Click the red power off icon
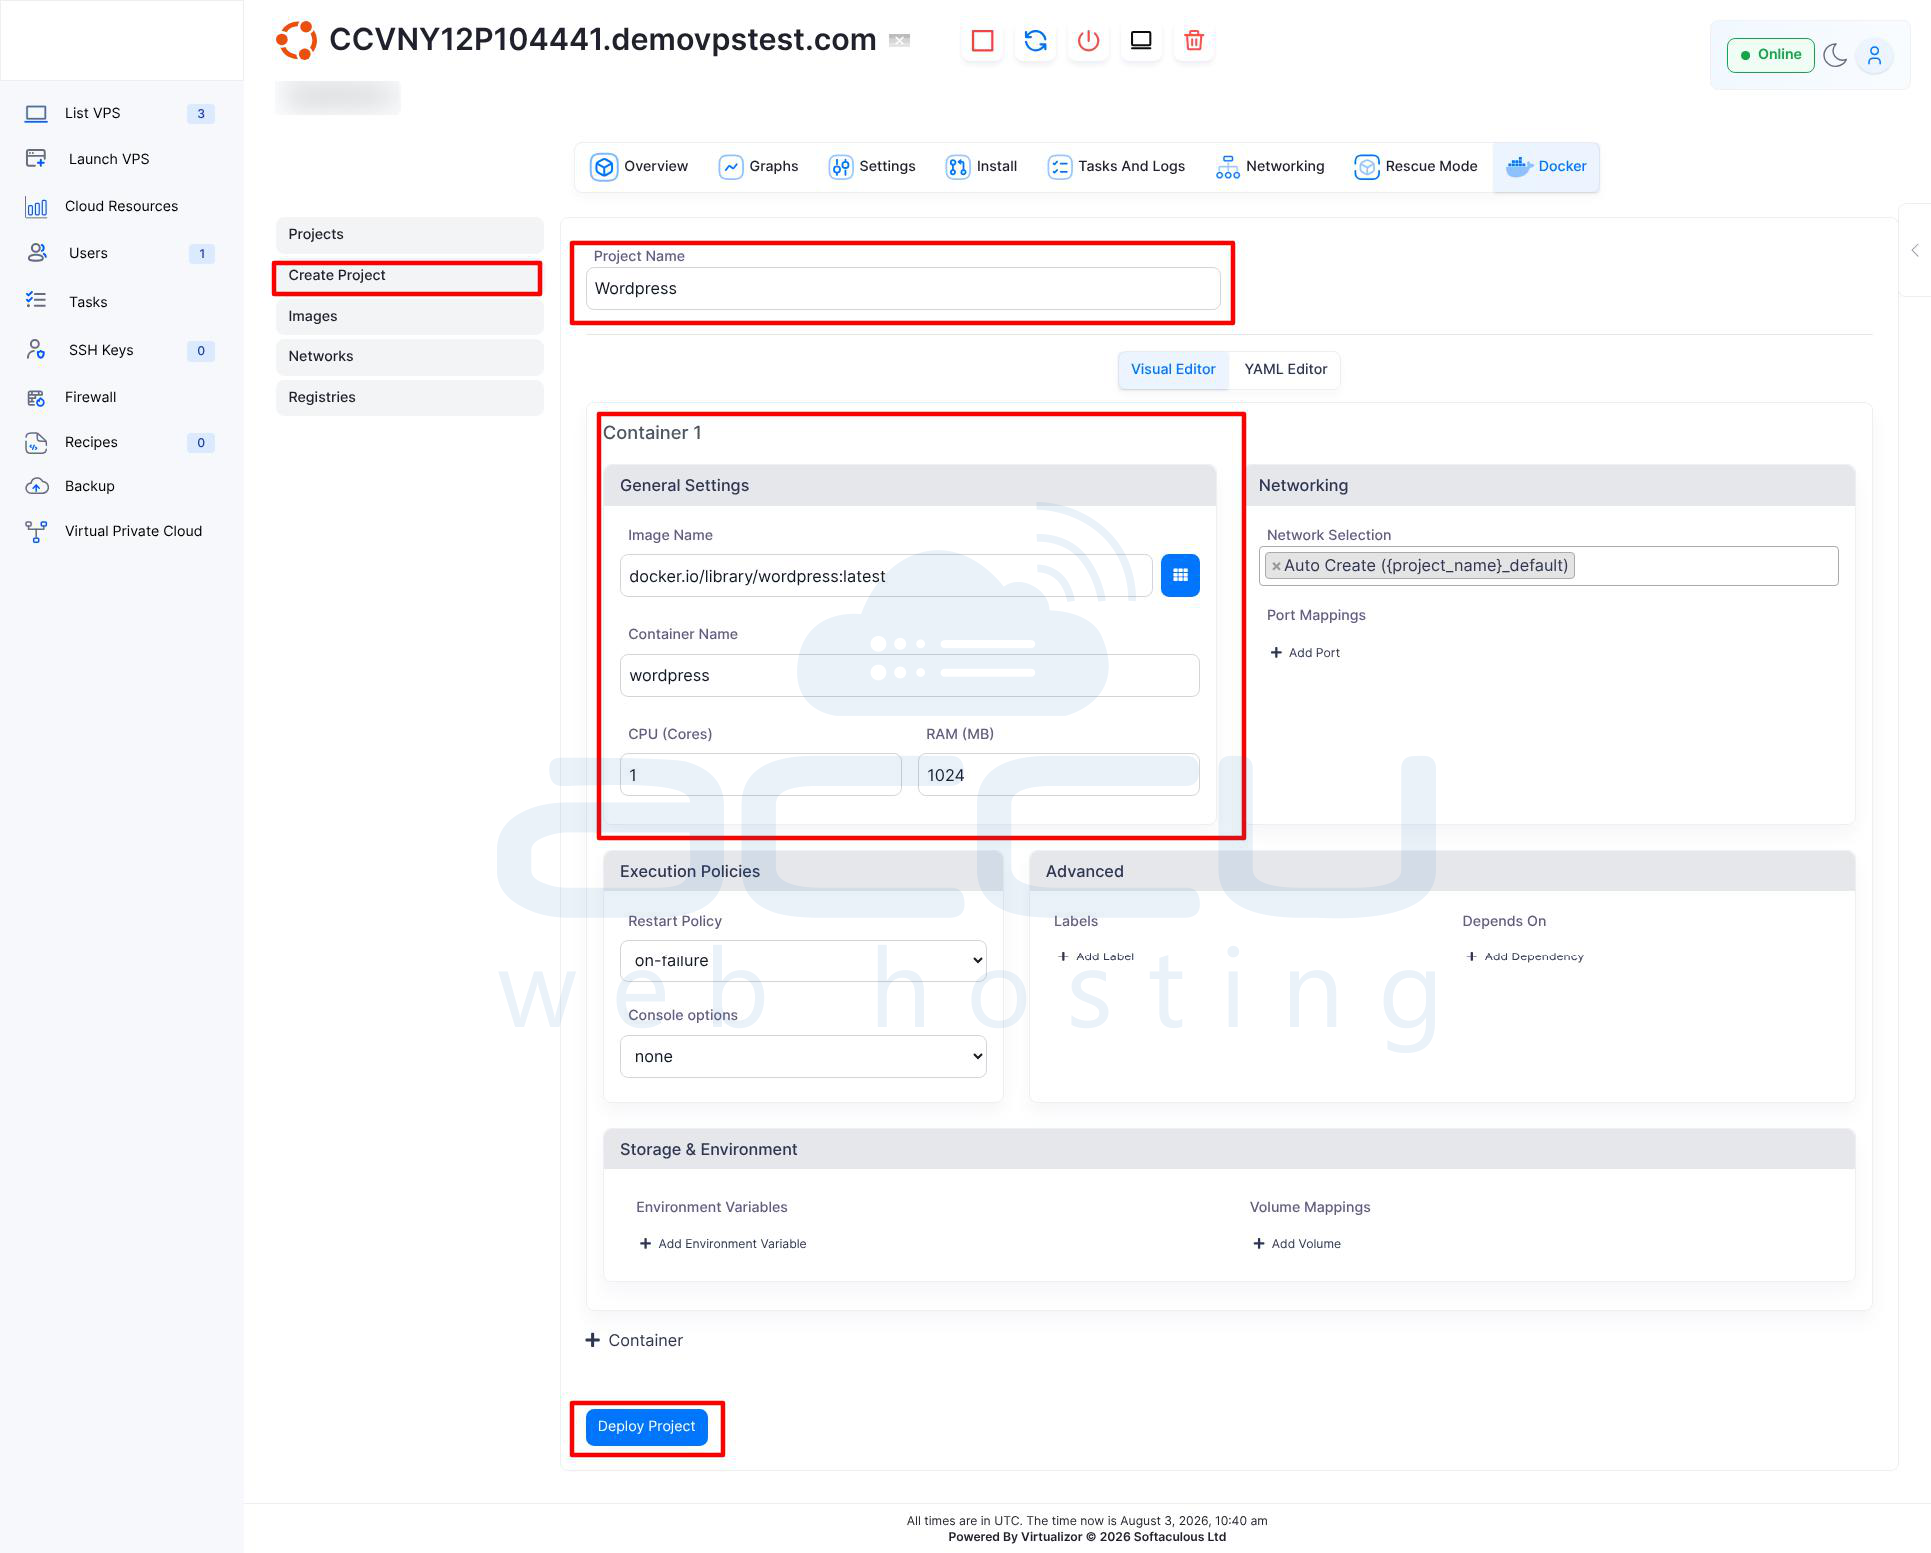The width and height of the screenshot is (1931, 1553). [x=1088, y=41]
